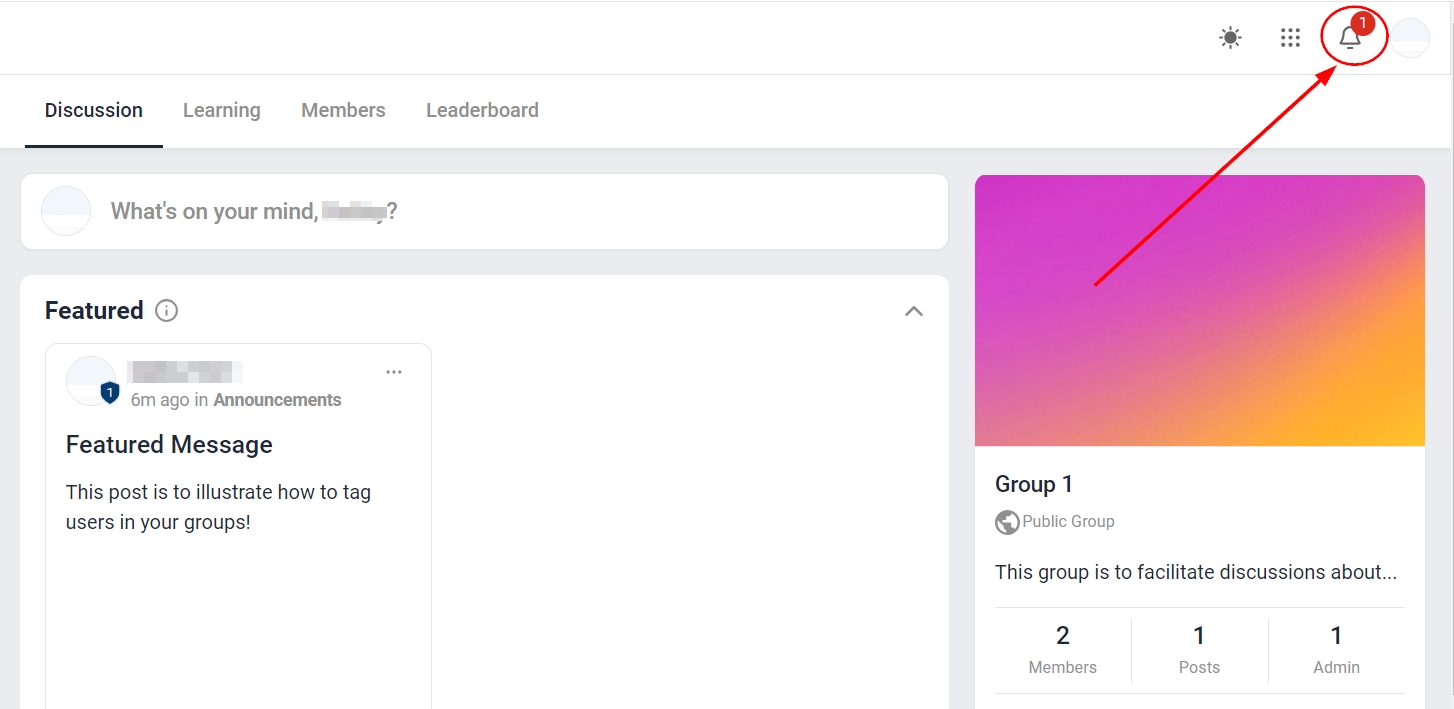Click the 2 Members stat
The height and width of the screenshot is (709, 1454).
coord(1062,648)
